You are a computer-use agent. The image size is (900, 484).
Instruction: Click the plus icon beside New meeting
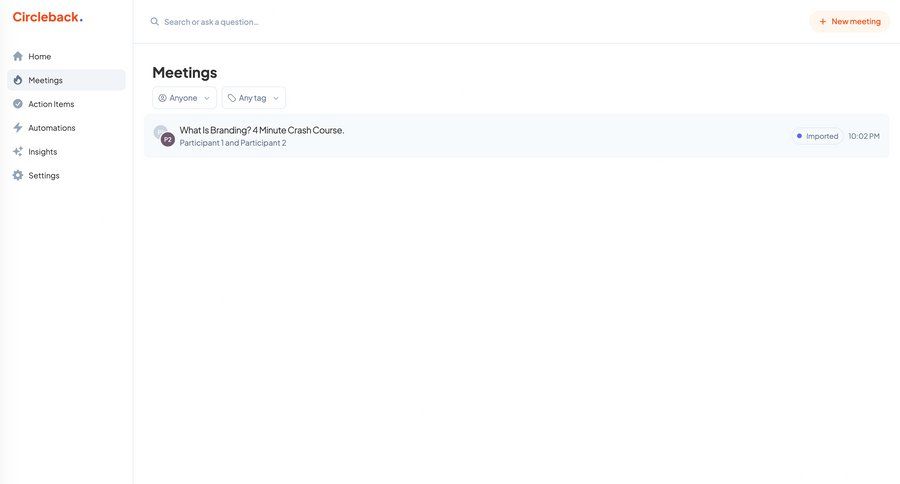point(823,21)
